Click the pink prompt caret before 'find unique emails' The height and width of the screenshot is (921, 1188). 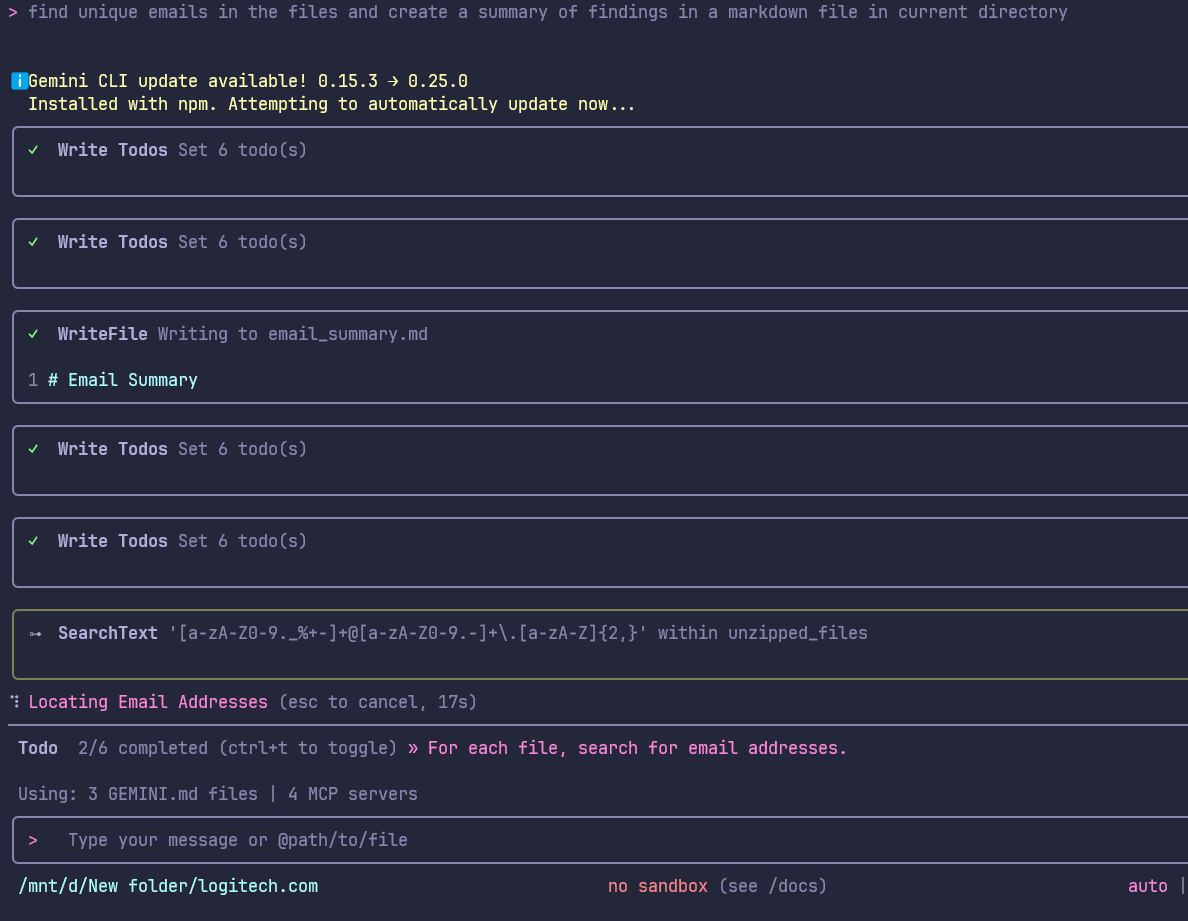[13, 12]
